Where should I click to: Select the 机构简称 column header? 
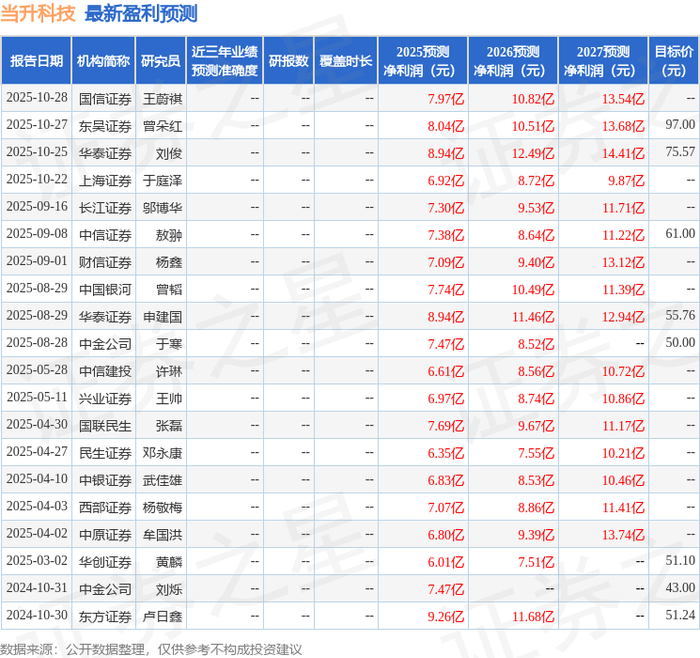(104, 61)
